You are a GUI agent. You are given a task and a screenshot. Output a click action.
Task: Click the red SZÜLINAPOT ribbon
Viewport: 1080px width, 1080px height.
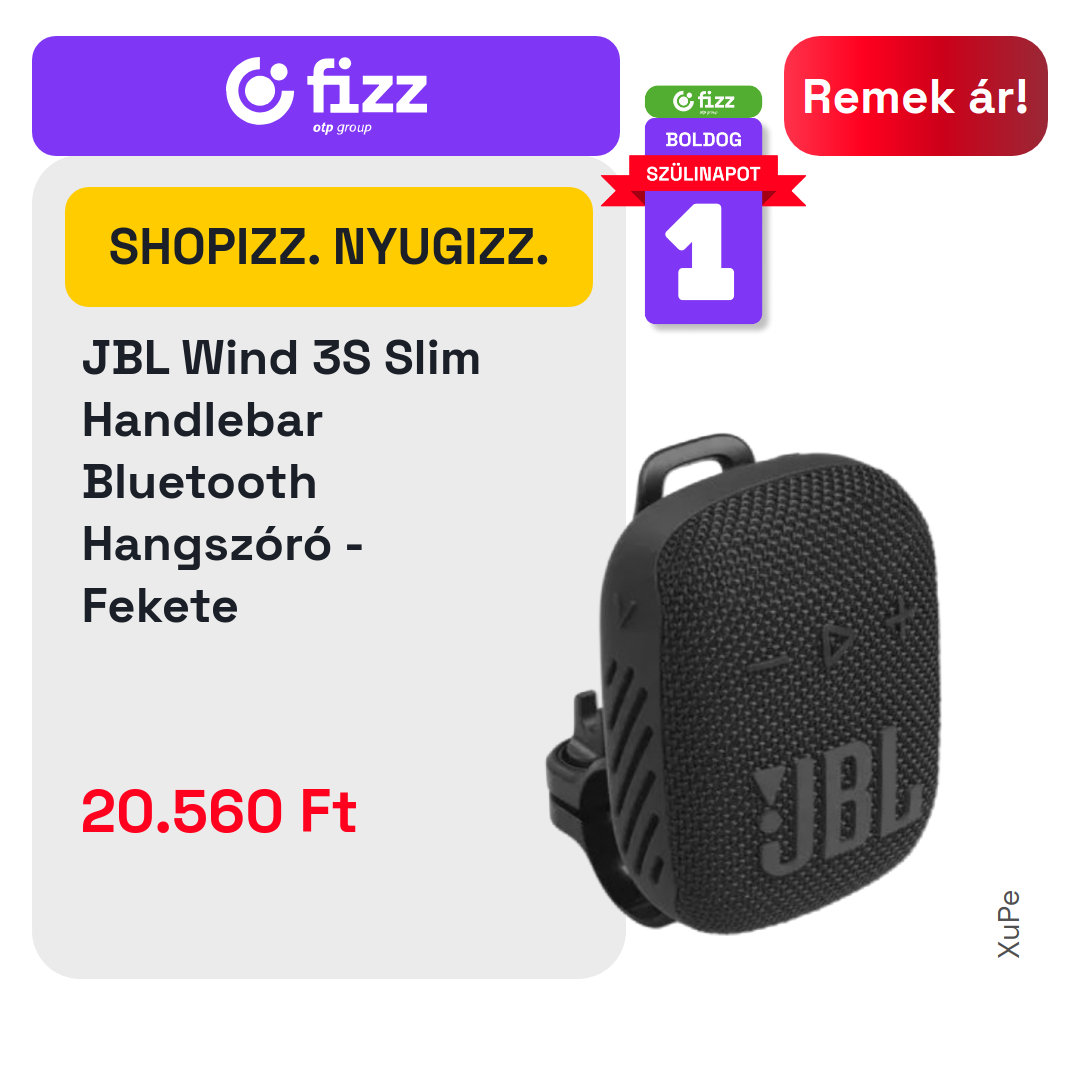[703, 176]
